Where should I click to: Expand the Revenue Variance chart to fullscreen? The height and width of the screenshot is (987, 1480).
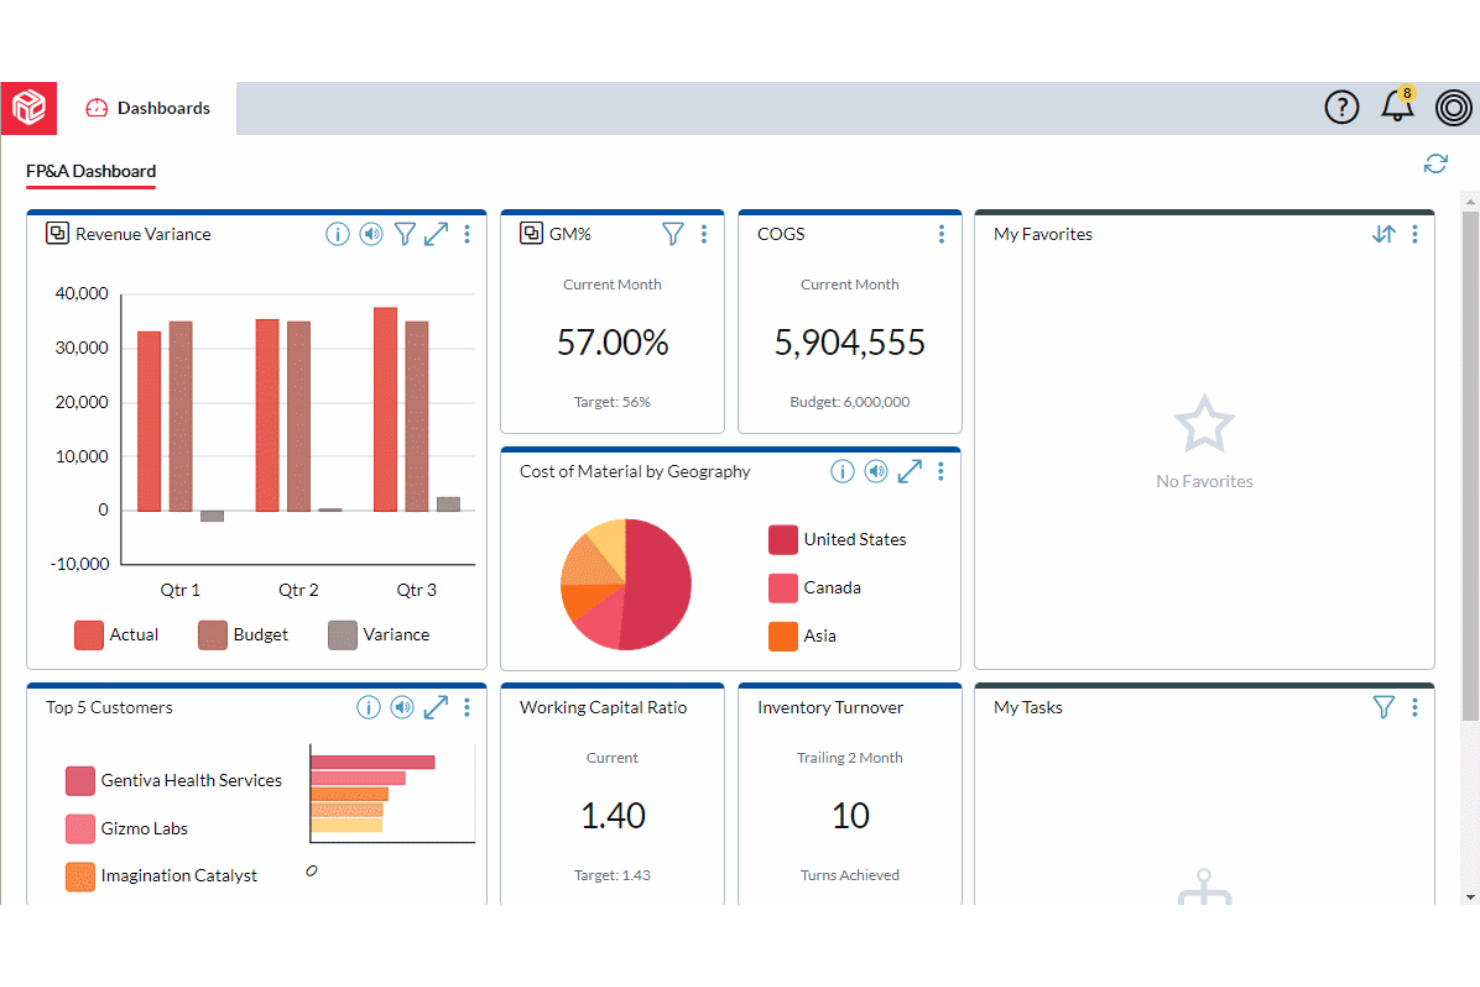click(436, 234)
